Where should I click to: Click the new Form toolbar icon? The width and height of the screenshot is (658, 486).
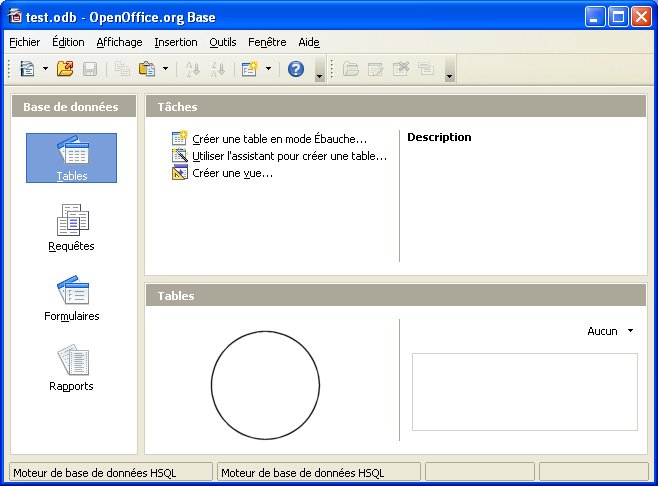[x=250, y=69]
